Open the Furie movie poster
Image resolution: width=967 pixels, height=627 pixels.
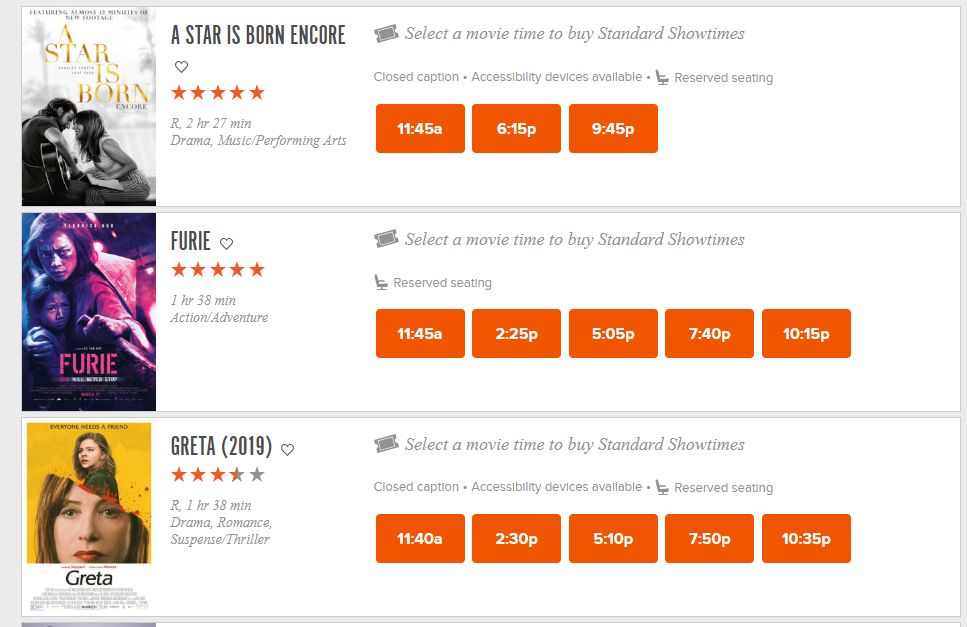tap(89, 312)
